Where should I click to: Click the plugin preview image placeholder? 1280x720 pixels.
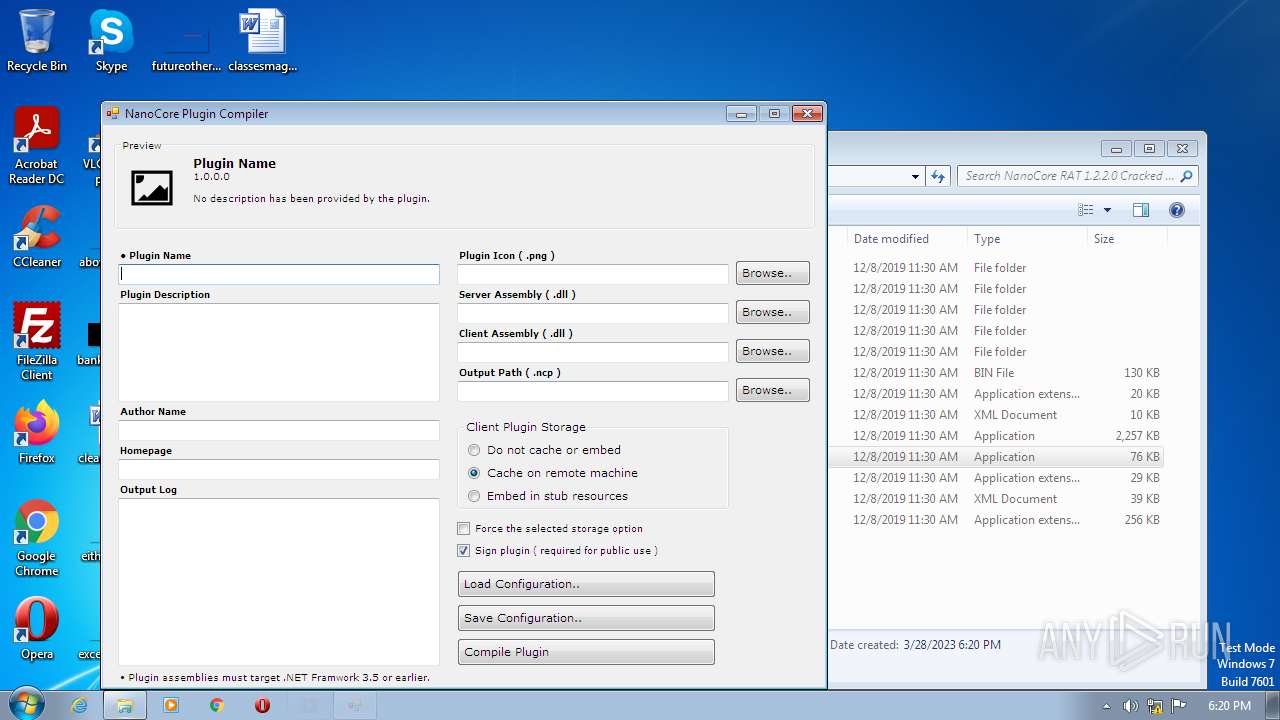coord(152,188)
